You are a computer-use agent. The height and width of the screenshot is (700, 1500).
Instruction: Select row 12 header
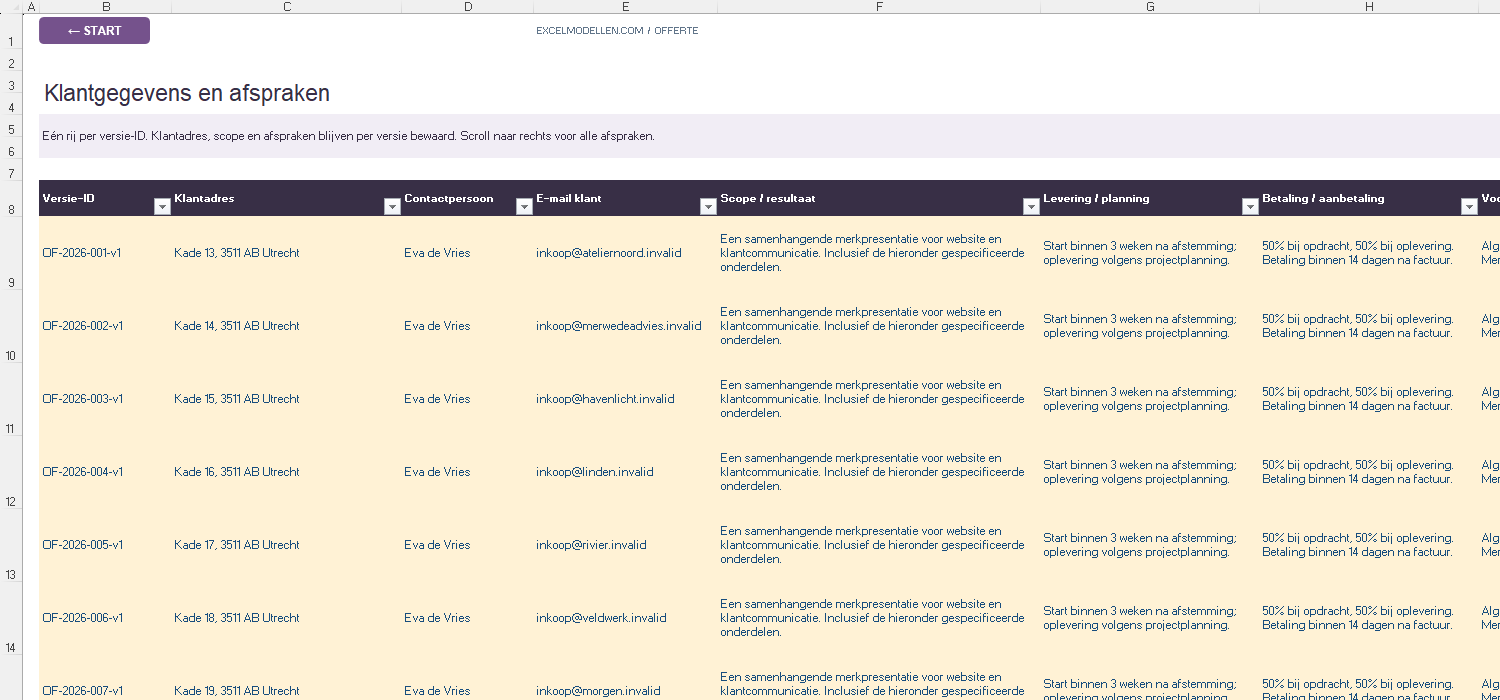10,472
